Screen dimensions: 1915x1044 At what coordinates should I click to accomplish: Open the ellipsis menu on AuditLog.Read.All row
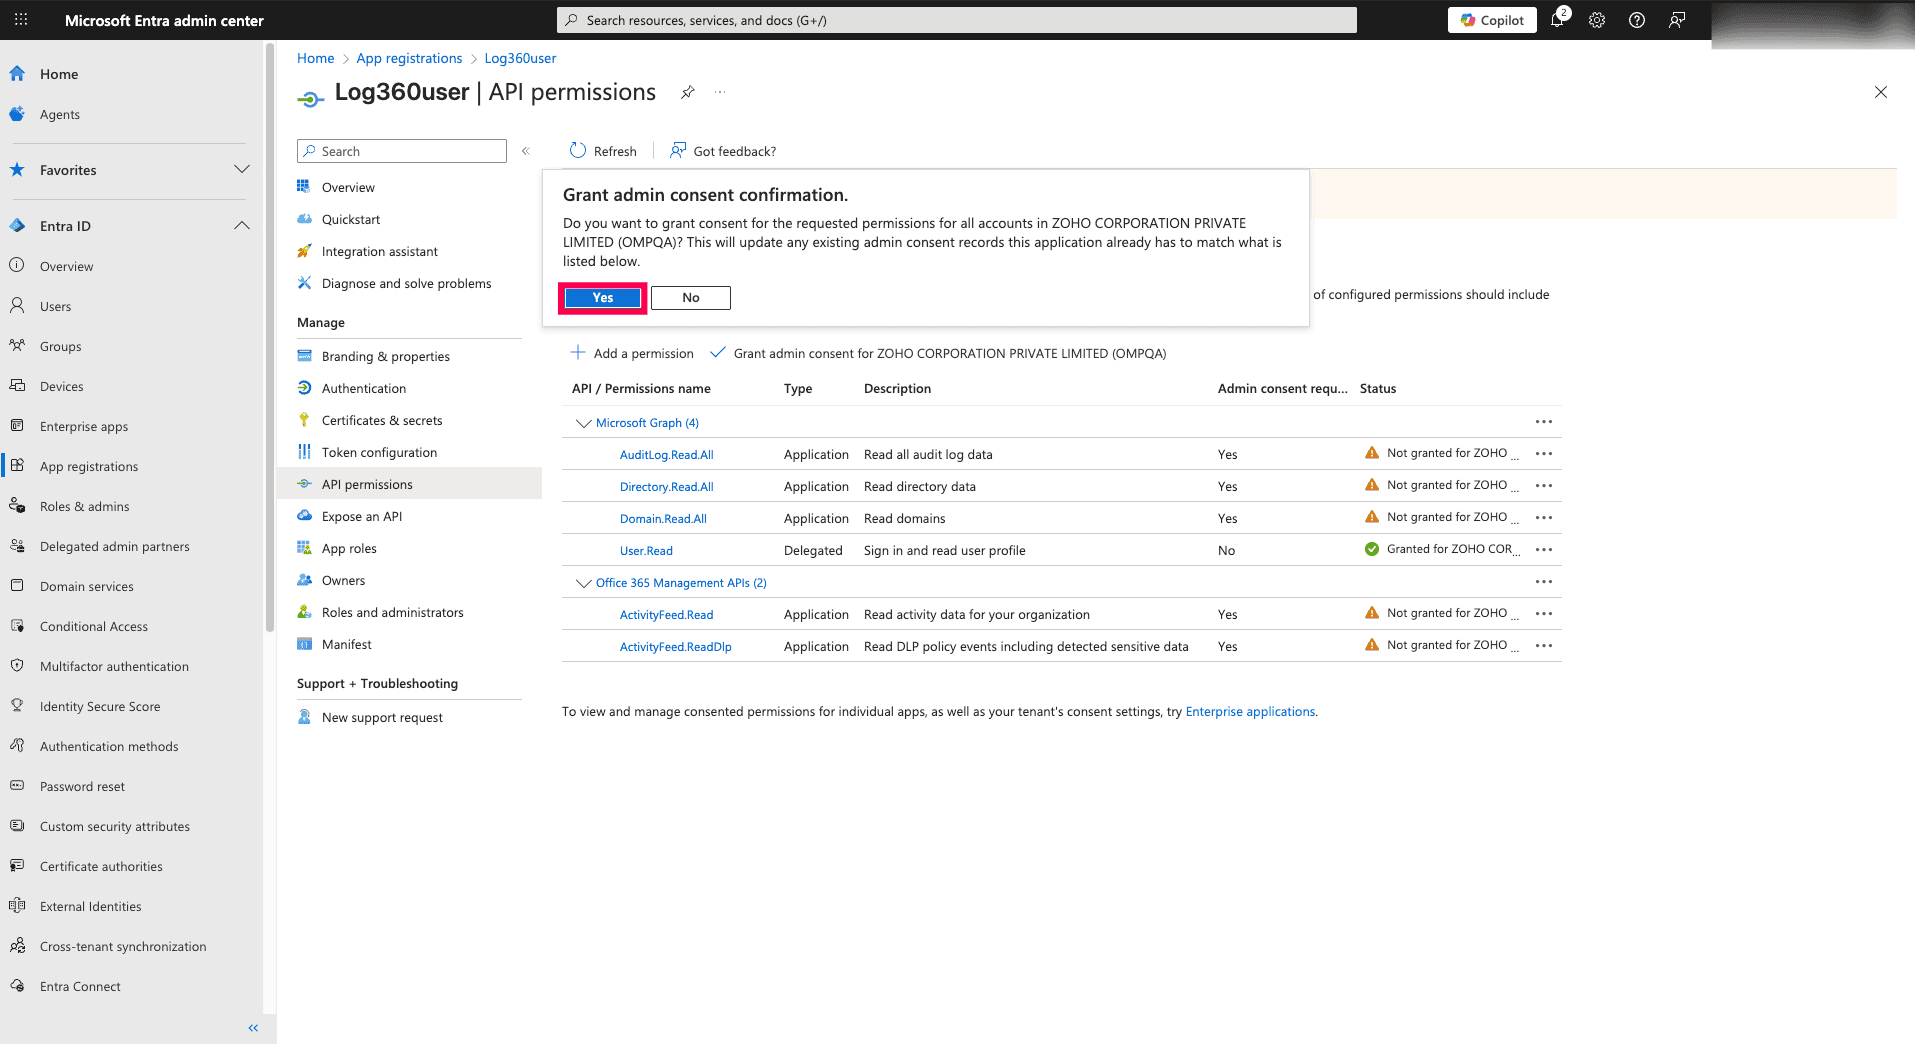(x=1543, y=453)
